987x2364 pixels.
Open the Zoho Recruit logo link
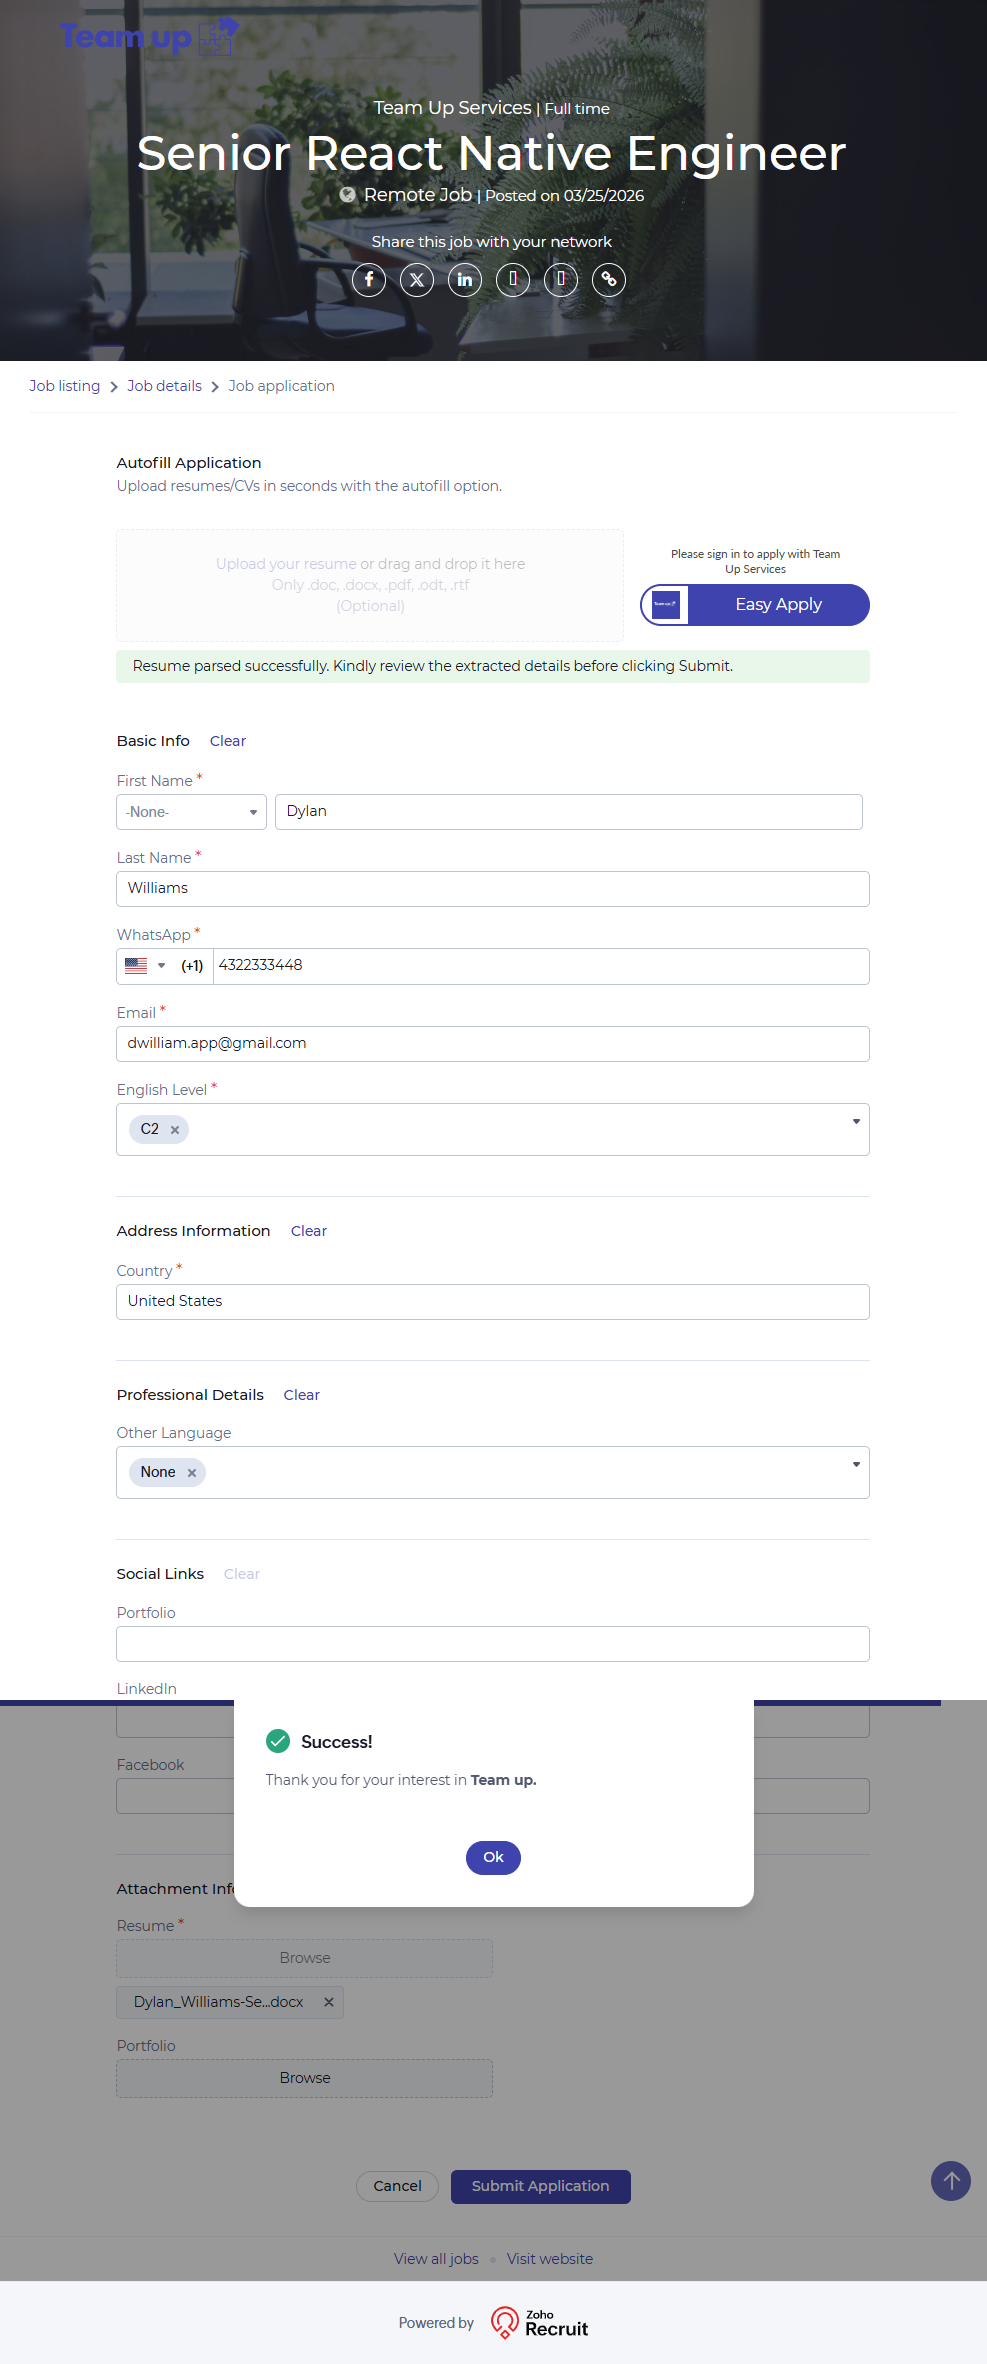click(x=540, y=2323)
